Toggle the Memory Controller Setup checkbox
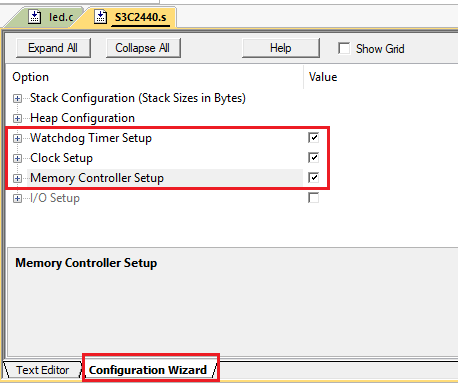The image size is (458, 387). [x=313, y=178]
